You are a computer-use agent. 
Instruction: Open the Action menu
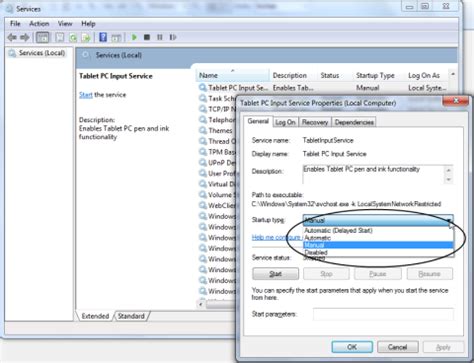[x=39, y=24]
